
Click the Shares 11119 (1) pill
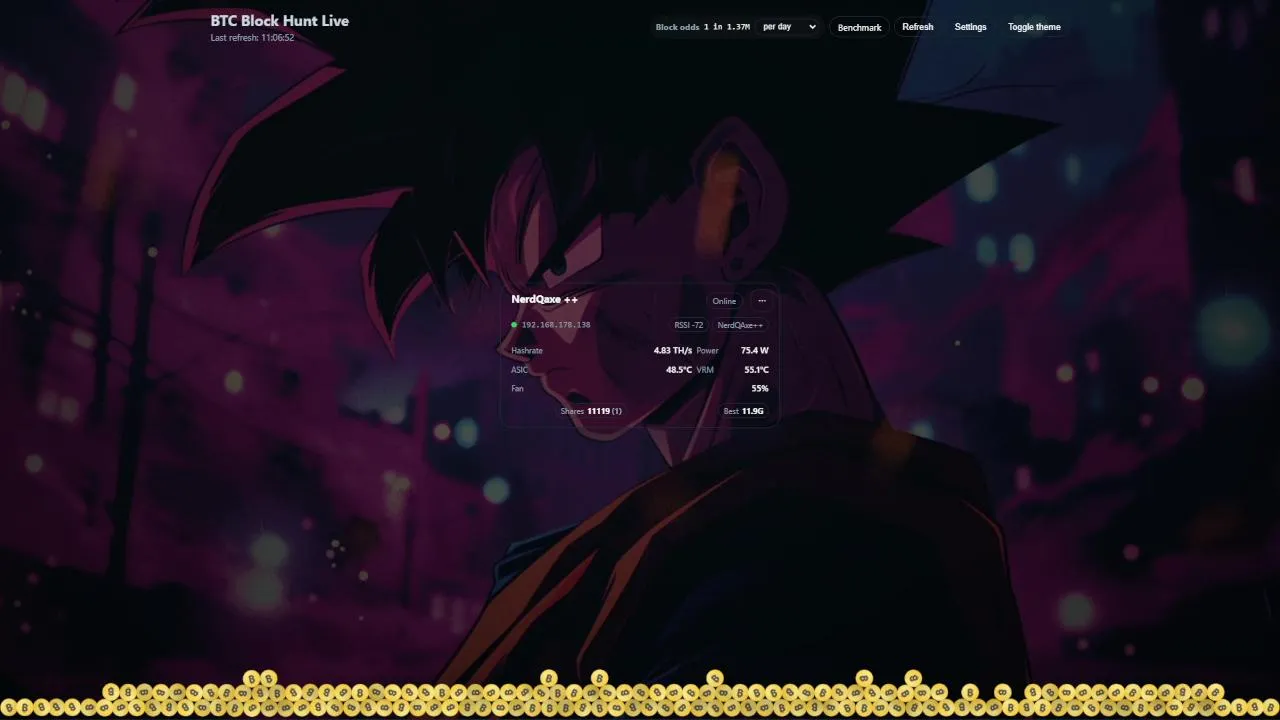tap(591, 411)
